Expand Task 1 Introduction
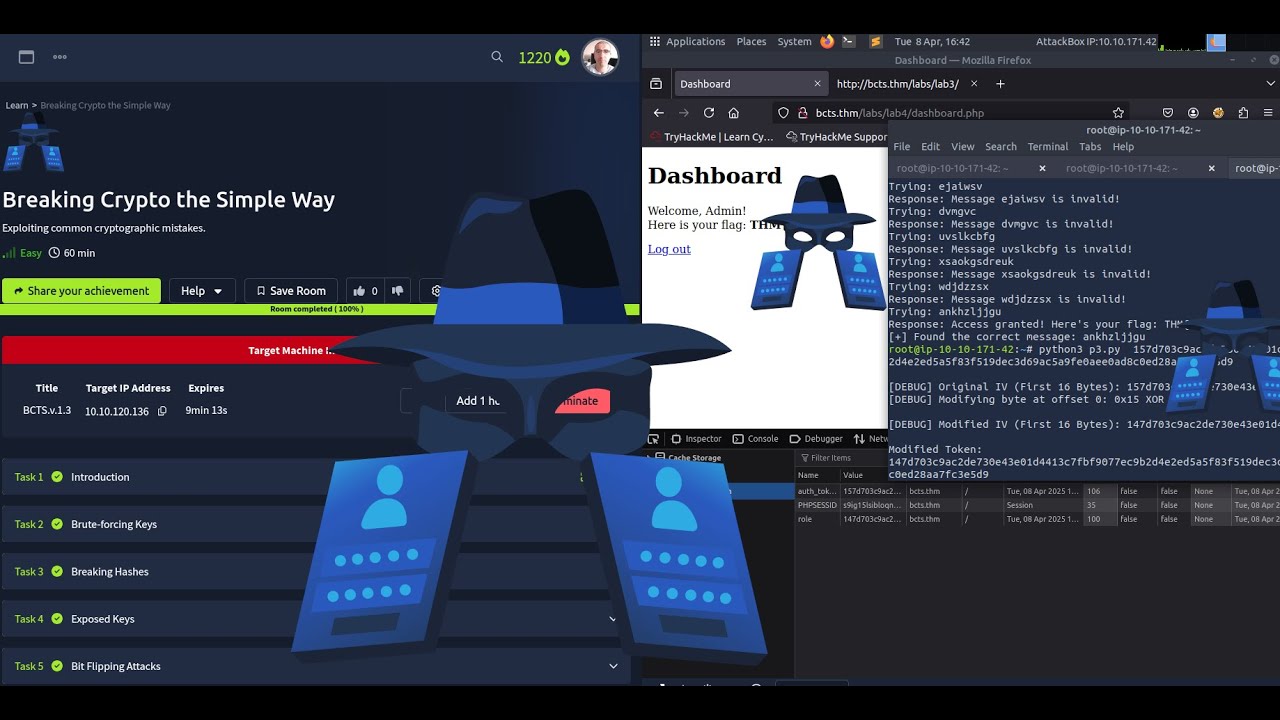The image size is (1280, 720). 316,477
